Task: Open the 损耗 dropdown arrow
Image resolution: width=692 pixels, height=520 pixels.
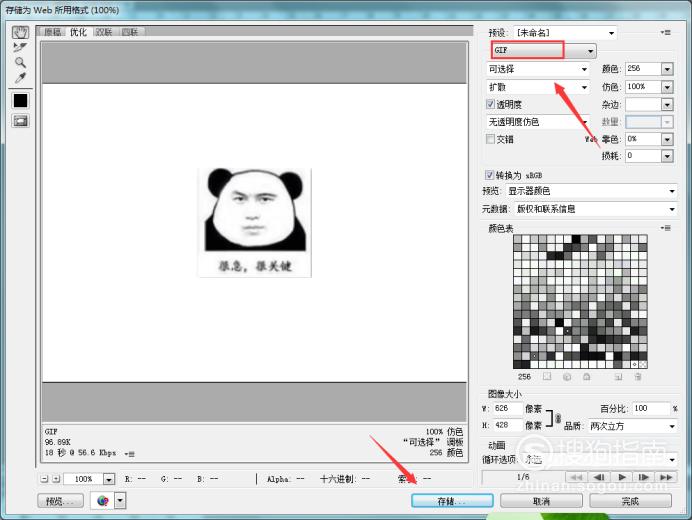Action: click(667, 156)
